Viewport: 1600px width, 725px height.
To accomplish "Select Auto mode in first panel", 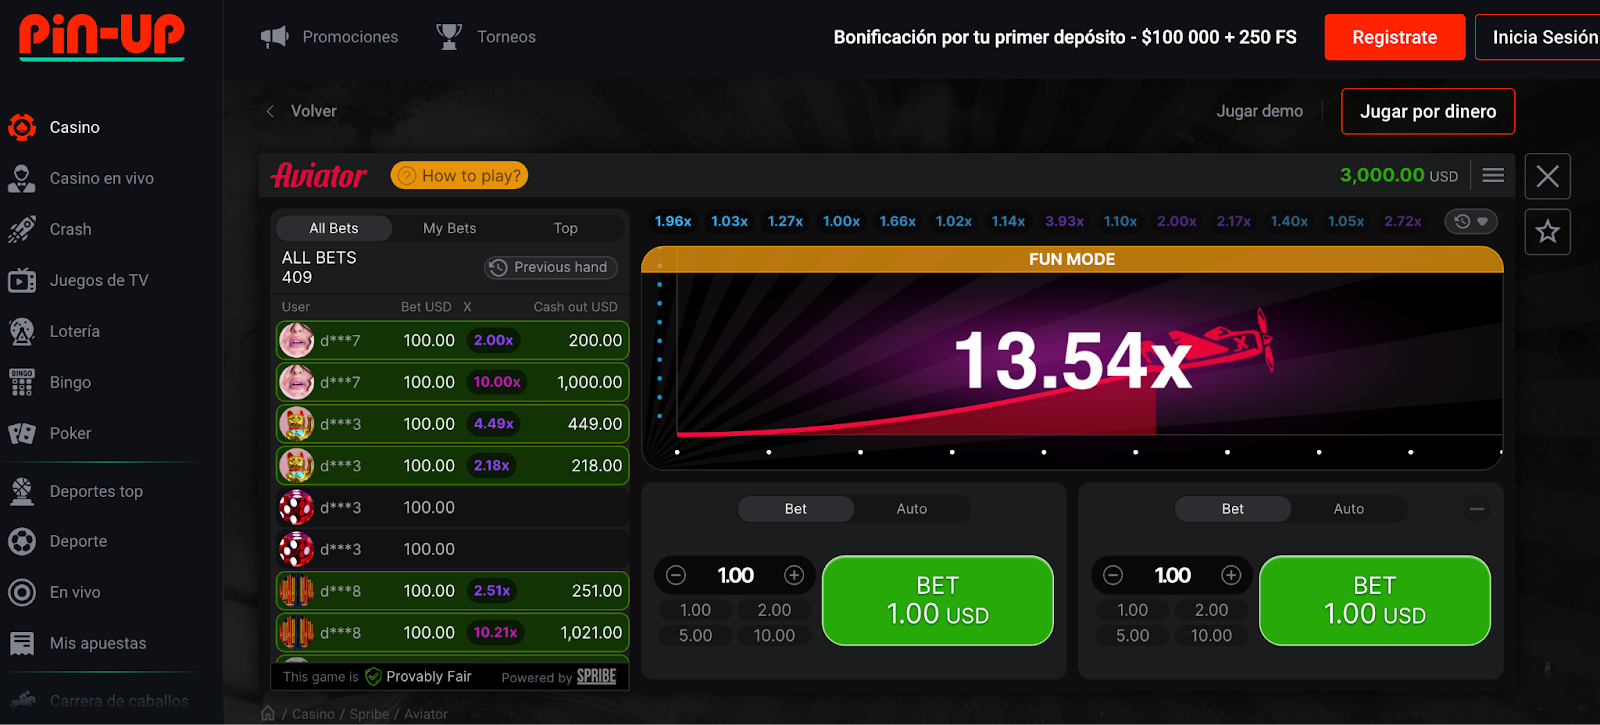I will point(912,509).
